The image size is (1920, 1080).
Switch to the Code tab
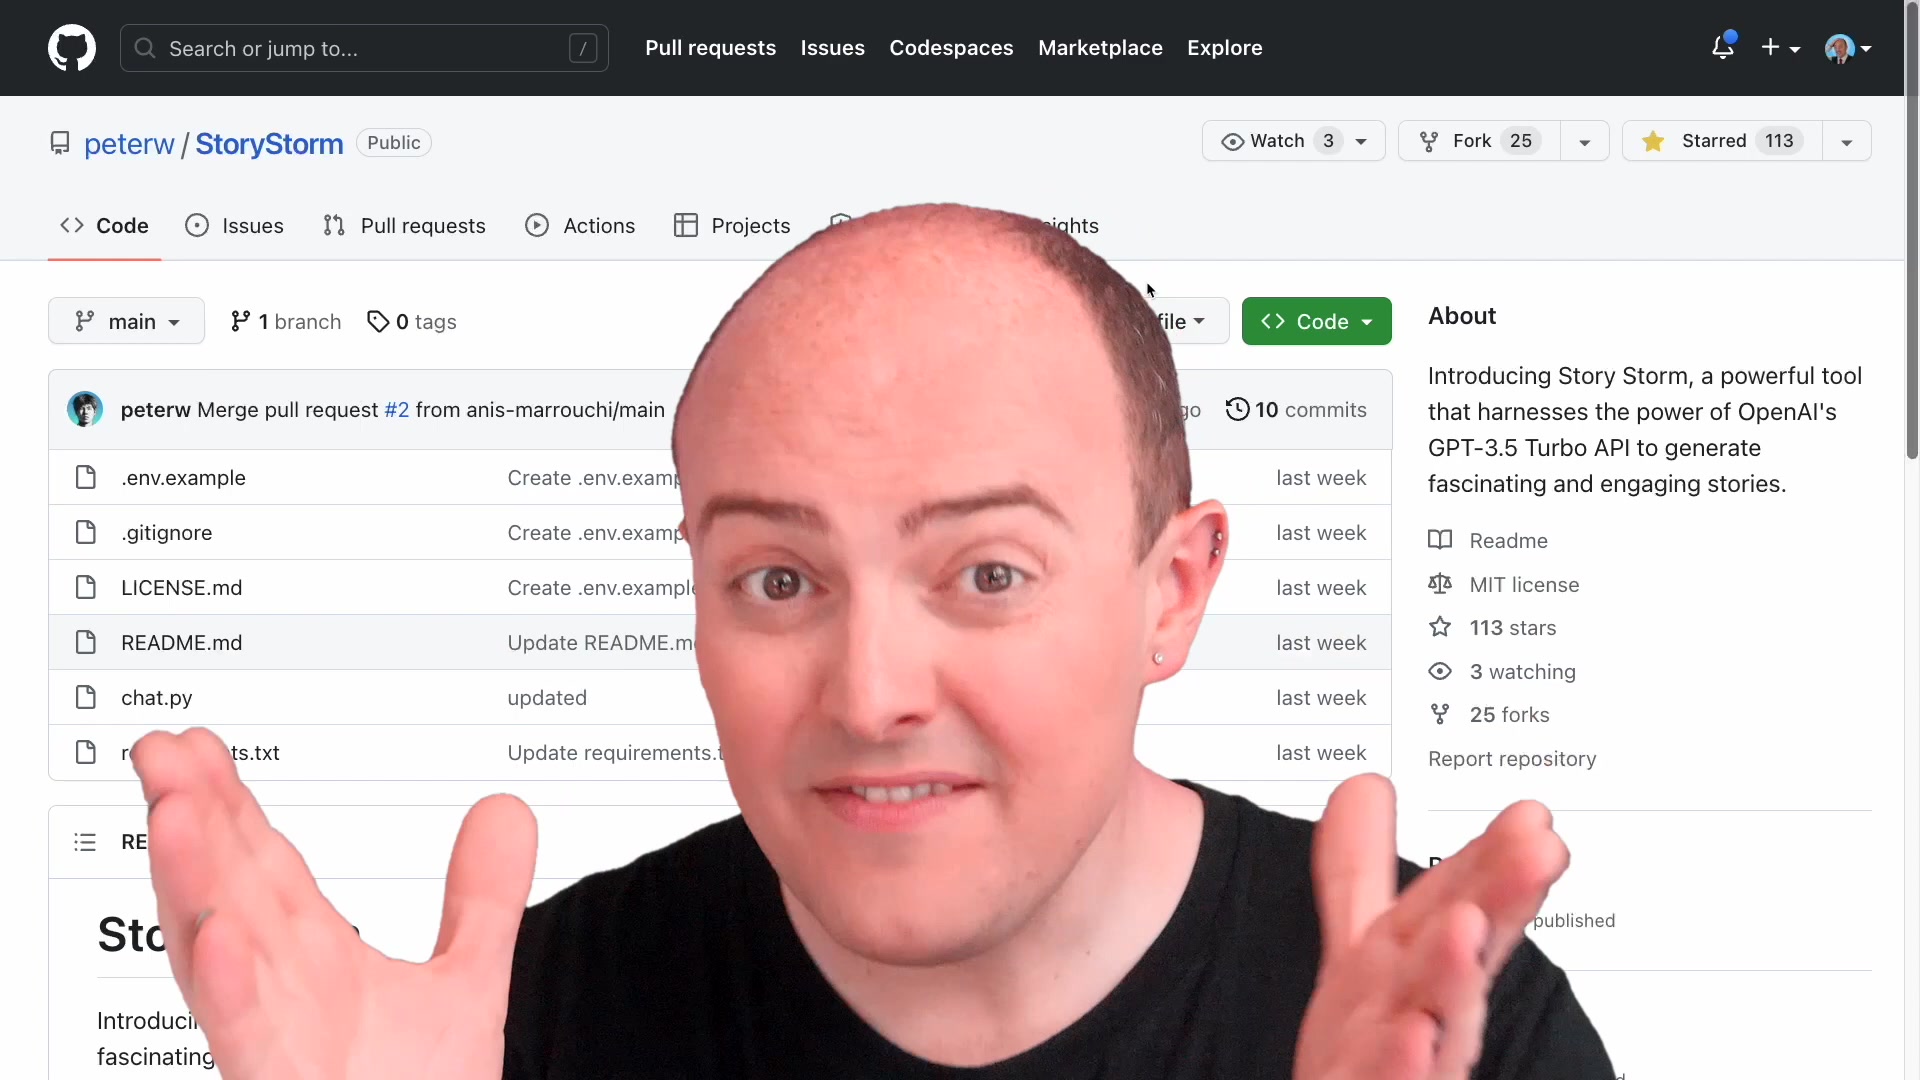pyautogui.click(x=104, y=226)
